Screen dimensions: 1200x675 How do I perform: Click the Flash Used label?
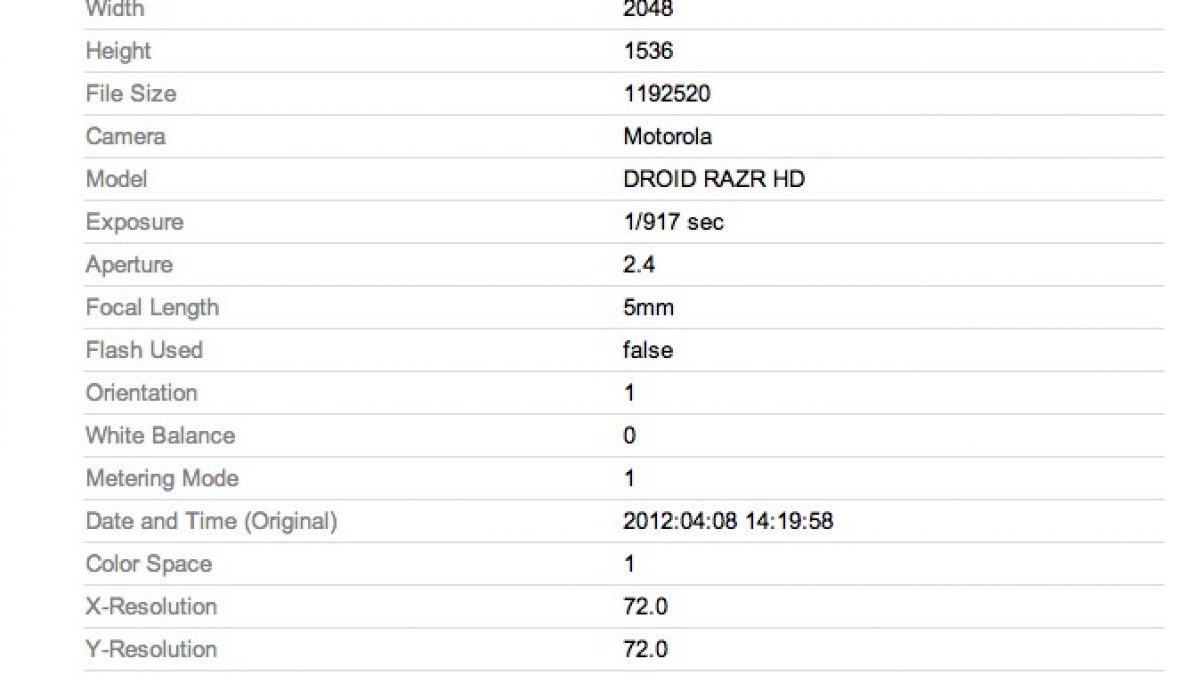144,350
